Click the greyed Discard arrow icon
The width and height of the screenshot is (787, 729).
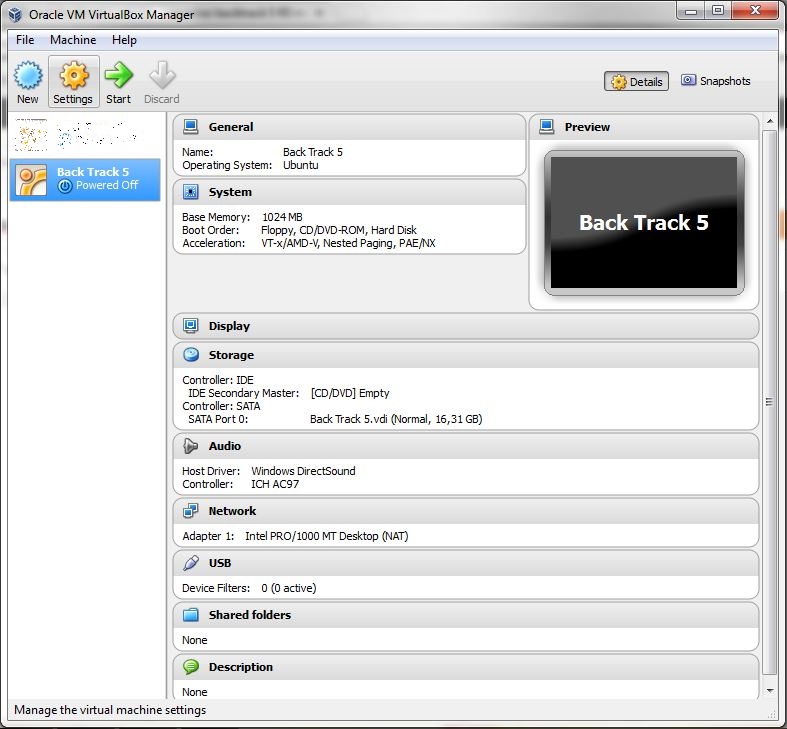coord(162,75)
